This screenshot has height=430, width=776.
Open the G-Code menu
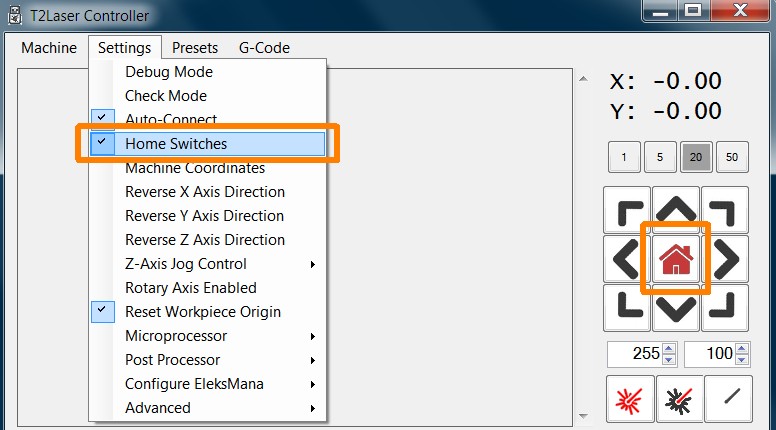264,48
